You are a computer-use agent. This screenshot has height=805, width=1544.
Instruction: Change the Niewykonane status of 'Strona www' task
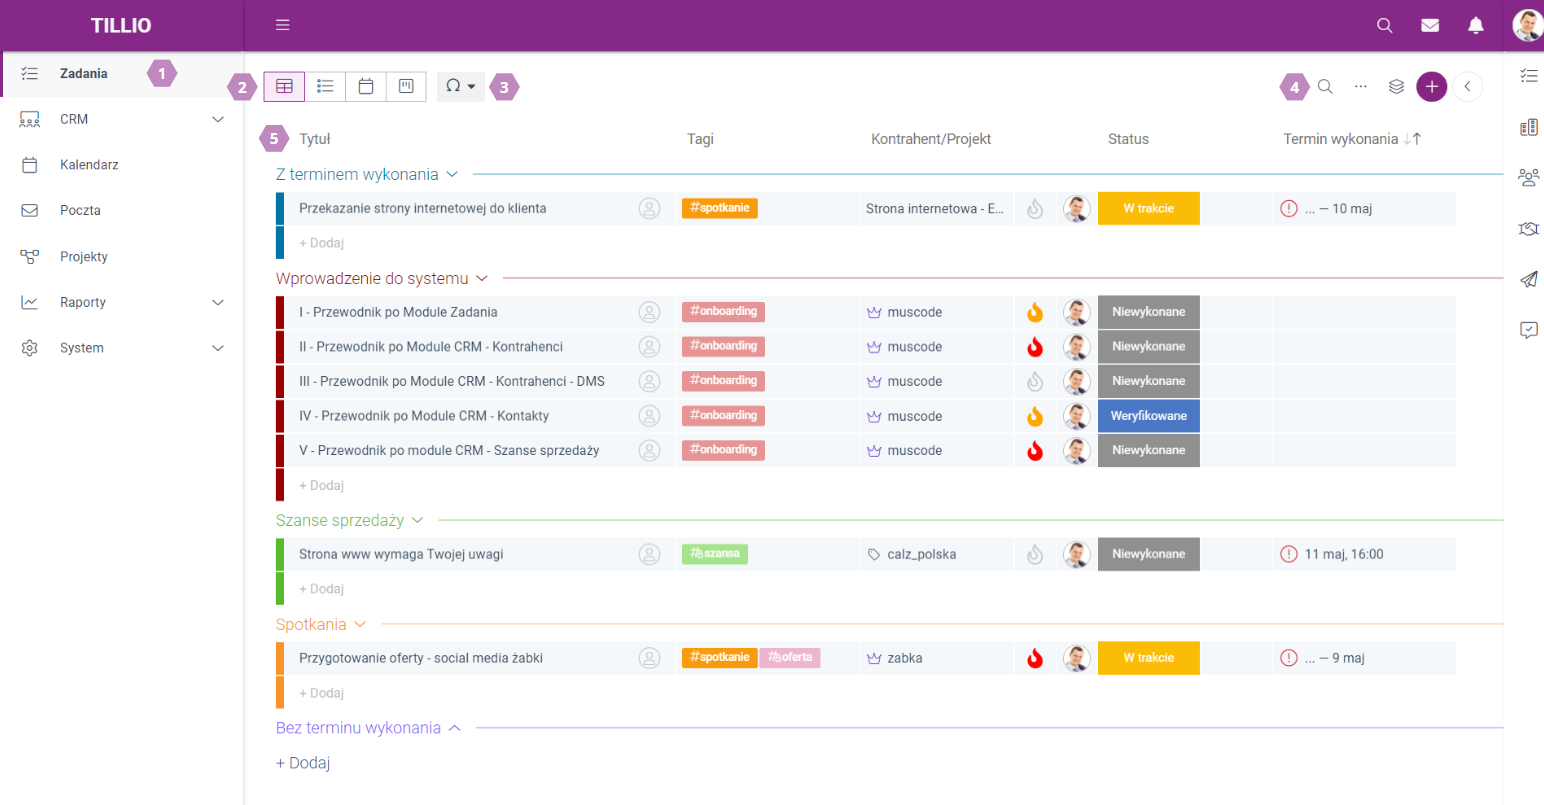pos(1148,554)
